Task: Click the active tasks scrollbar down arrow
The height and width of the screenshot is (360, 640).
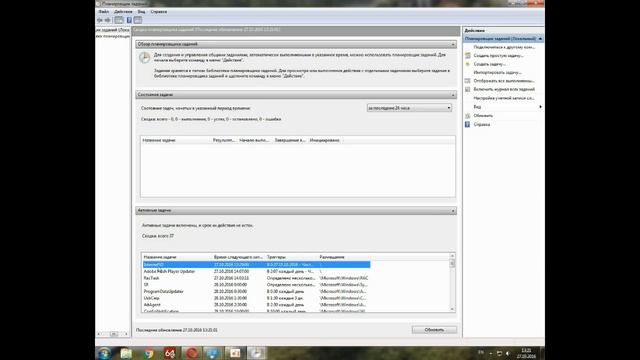Action: (452, 309)
